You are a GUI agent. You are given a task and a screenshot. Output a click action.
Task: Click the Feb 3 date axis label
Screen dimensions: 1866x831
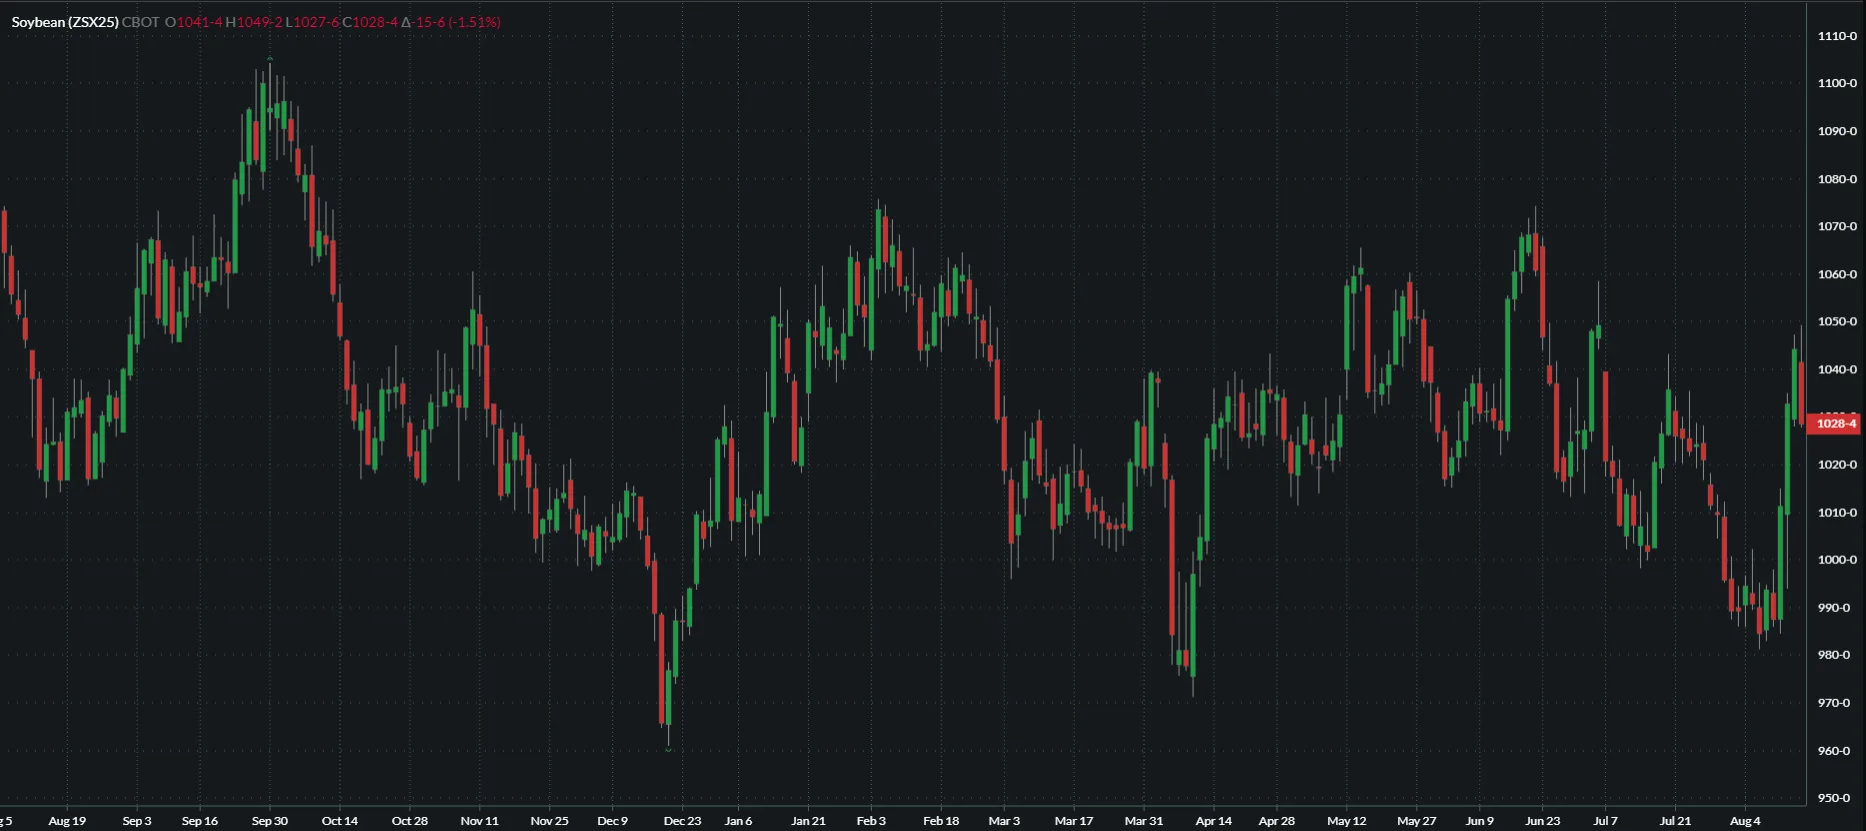pyautogui.click(x=871, y=821)
